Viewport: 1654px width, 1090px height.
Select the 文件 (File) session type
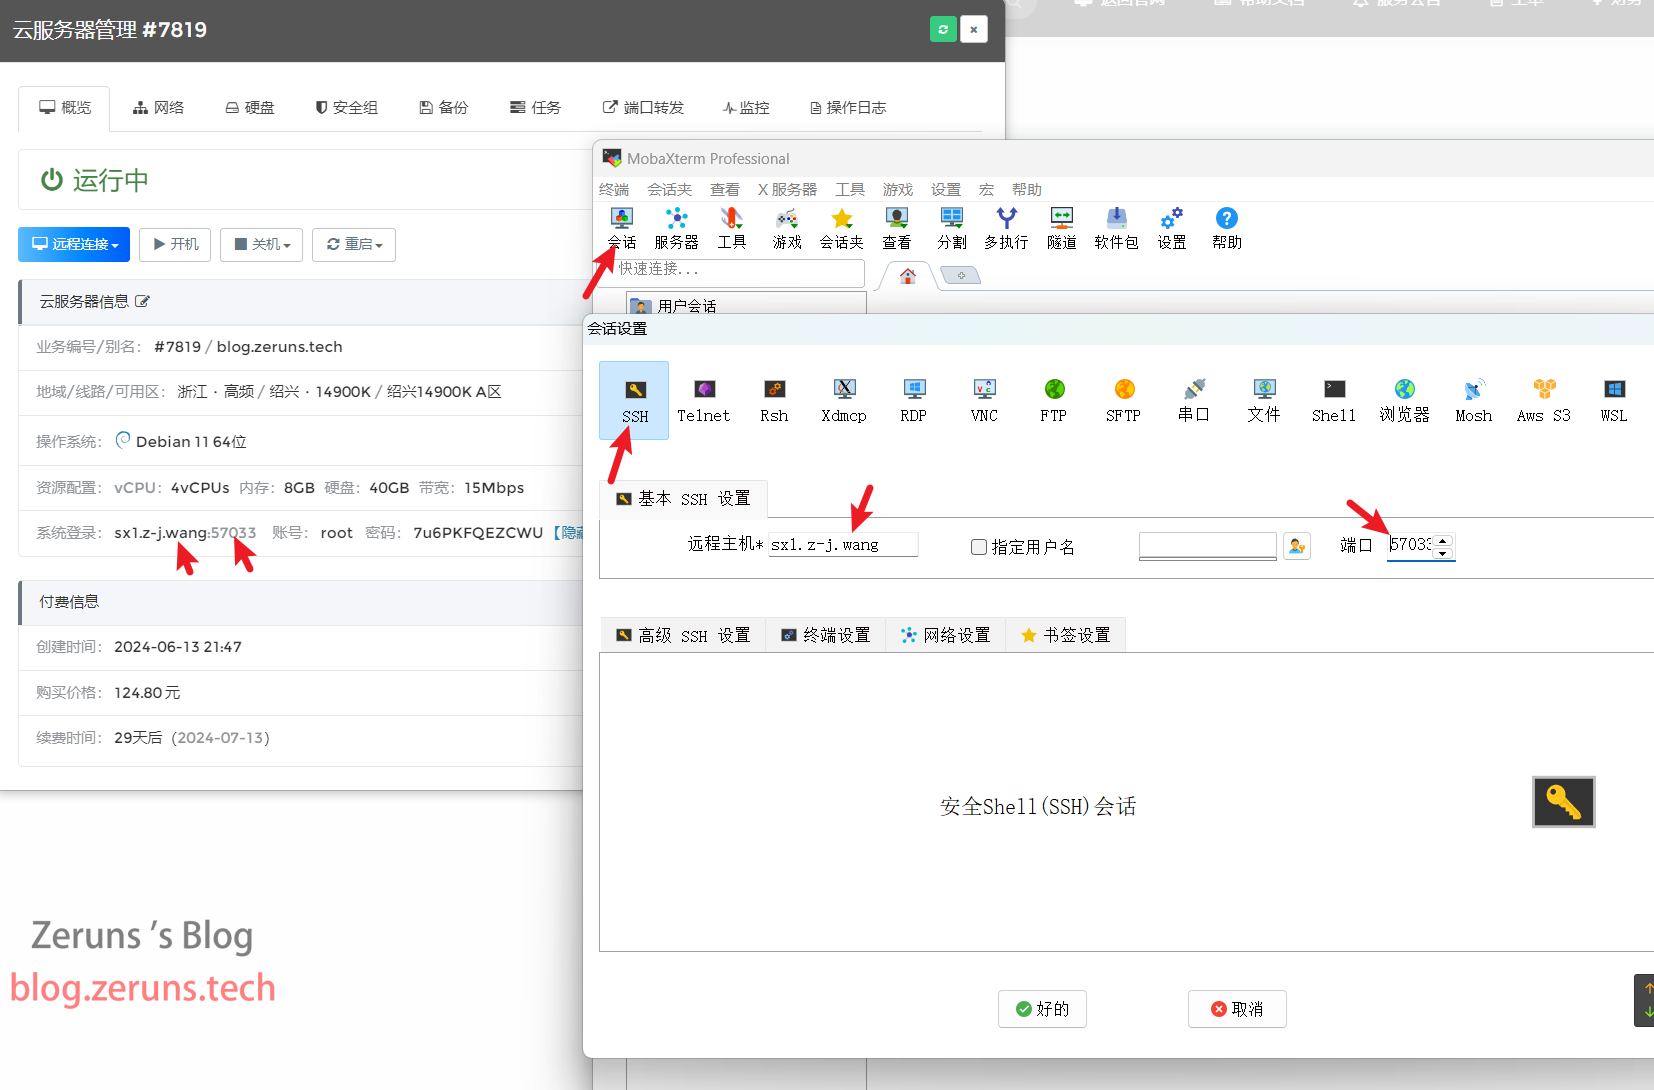click(1264, 401)
